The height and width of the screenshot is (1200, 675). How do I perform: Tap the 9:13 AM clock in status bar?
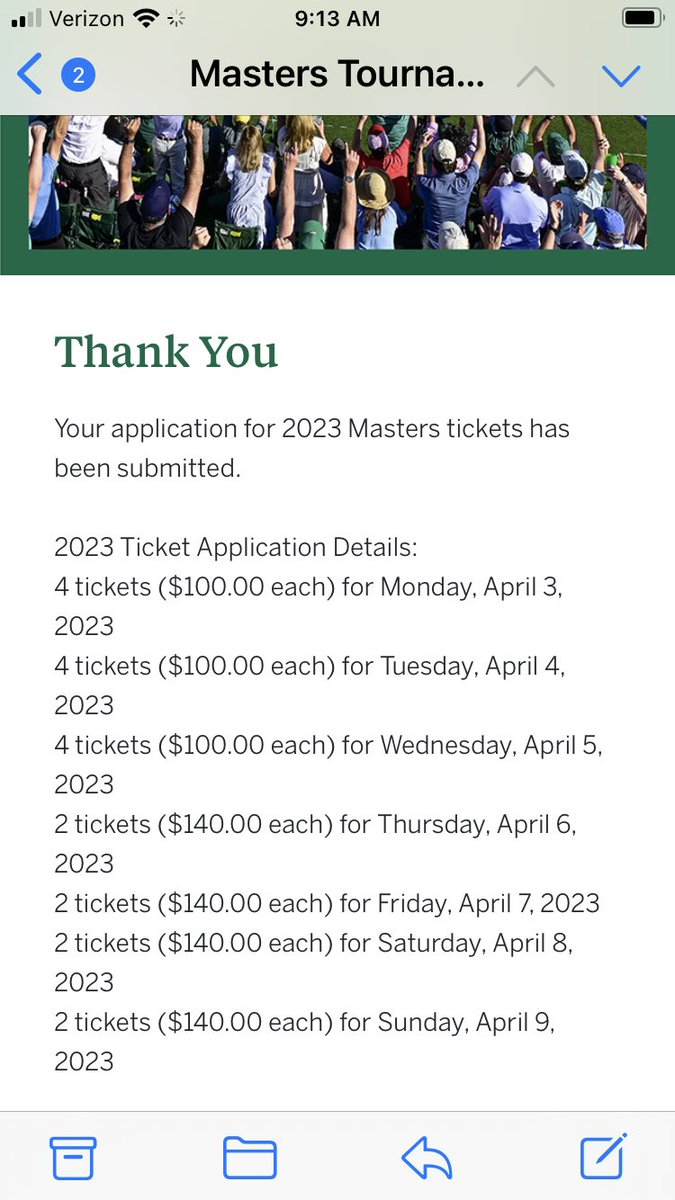(338, 18)
